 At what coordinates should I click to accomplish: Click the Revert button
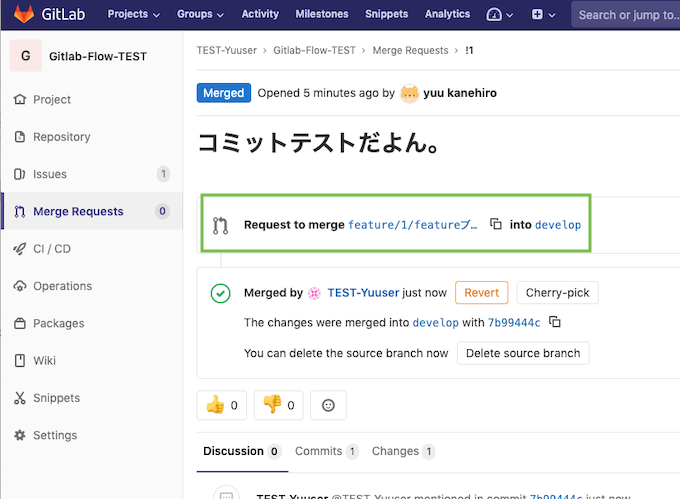[481, 293]
